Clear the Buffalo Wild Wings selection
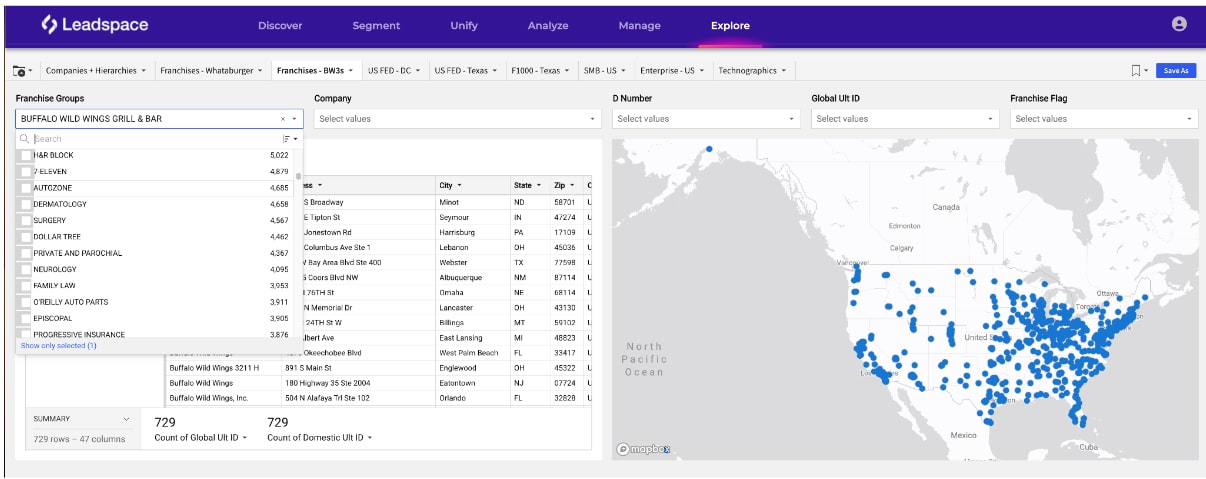This screenshot has width=1206, height=479. [x=282, y=119]
